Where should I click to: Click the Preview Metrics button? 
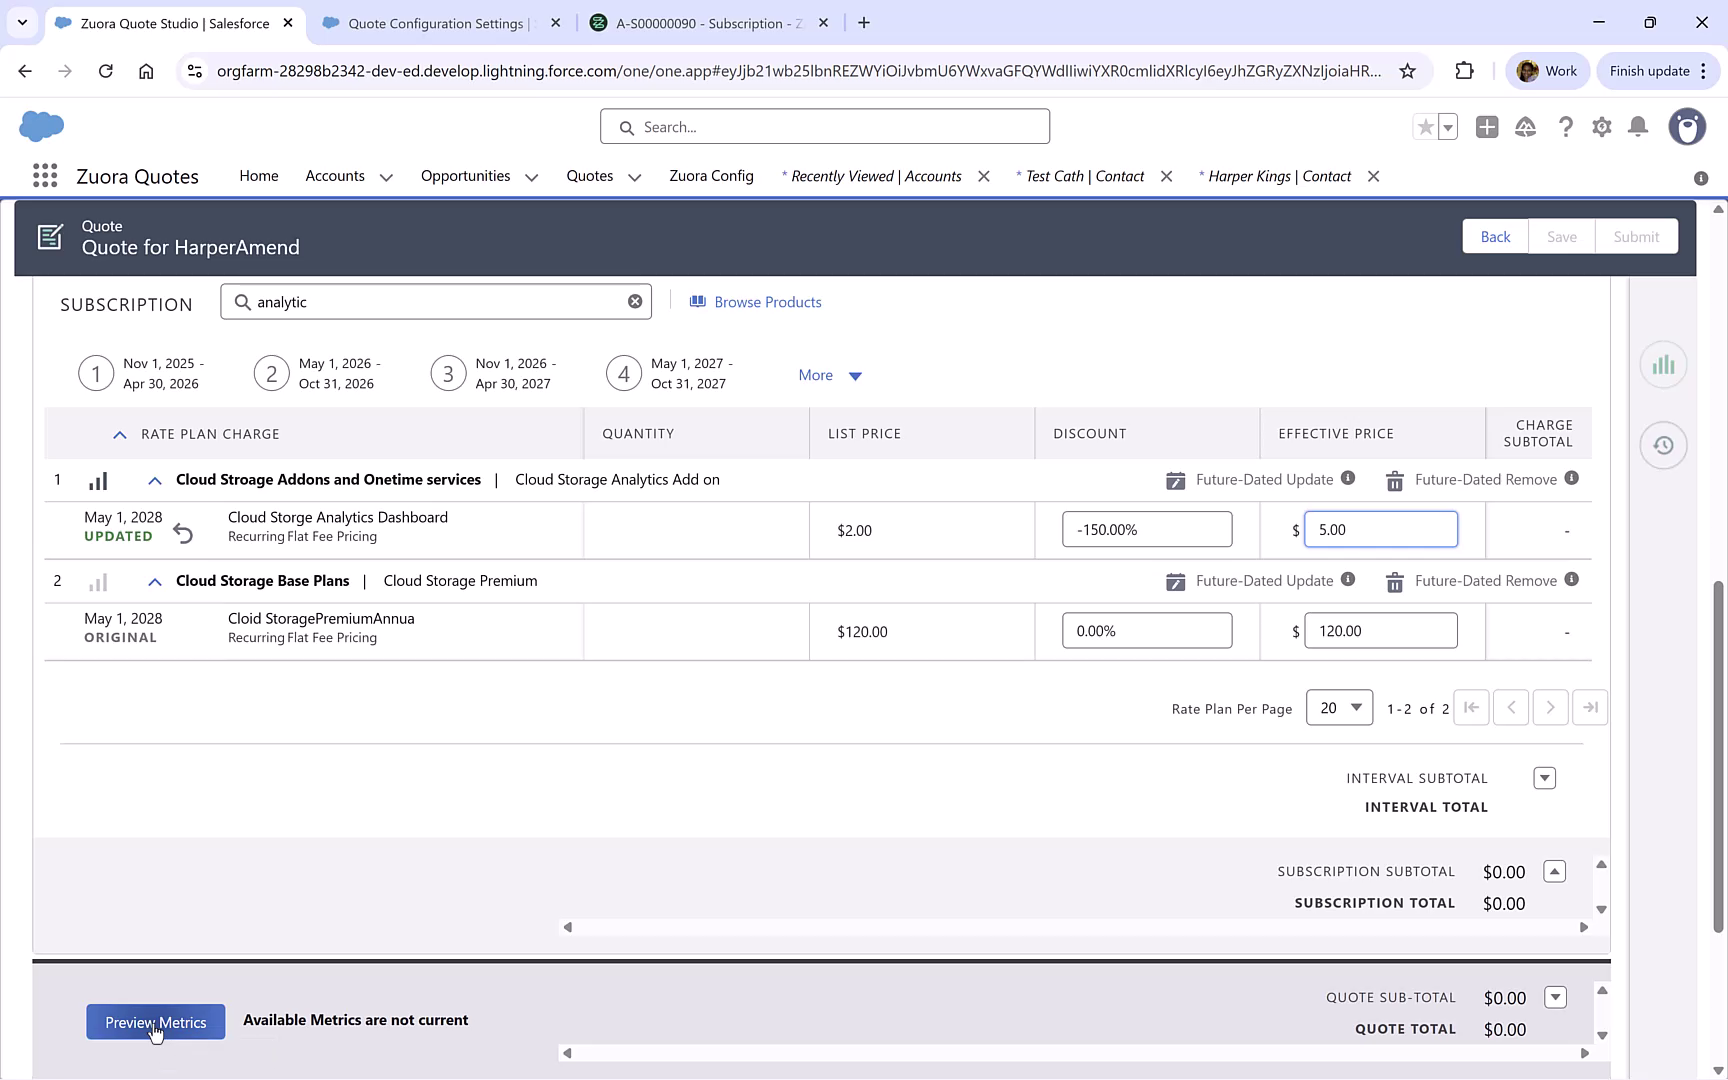(155, 1022)
